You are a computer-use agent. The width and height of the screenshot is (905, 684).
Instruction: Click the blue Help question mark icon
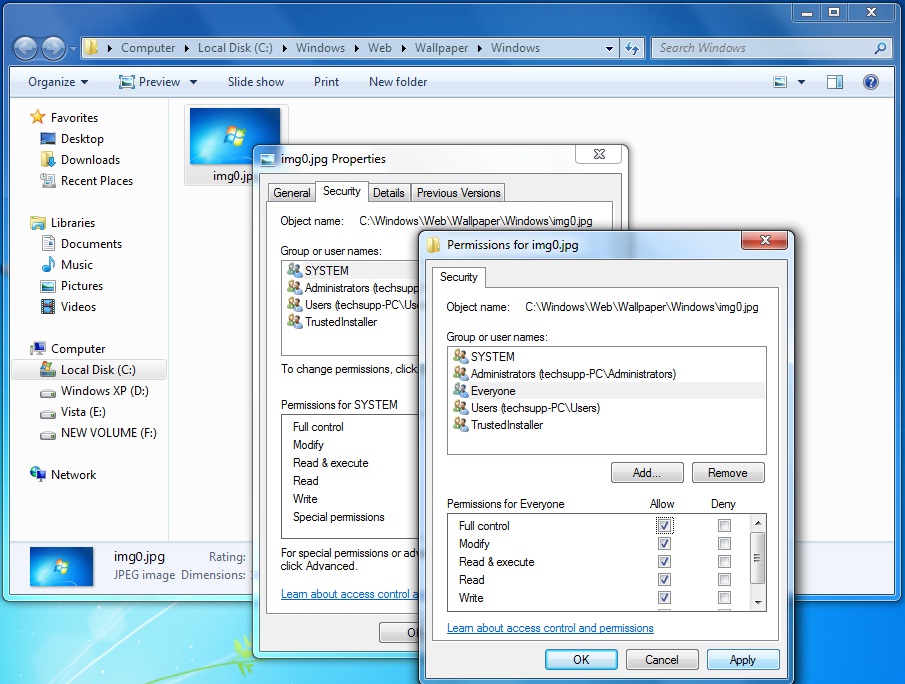coord(870,82)
